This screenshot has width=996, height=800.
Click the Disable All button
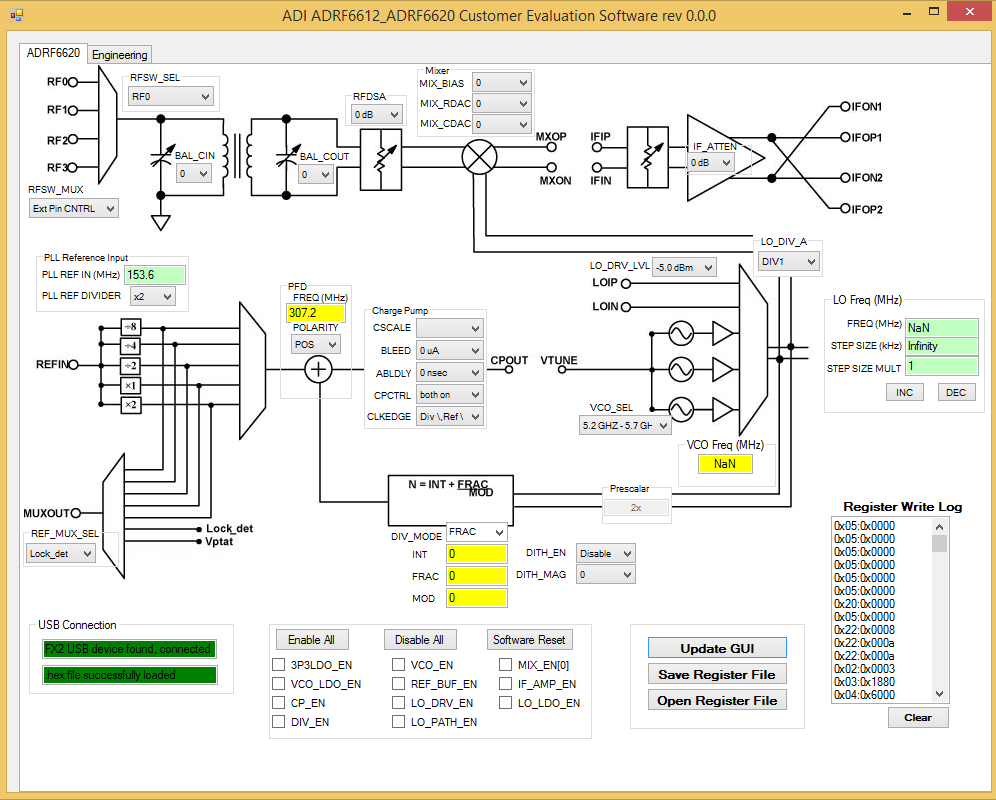pos(420,640)
